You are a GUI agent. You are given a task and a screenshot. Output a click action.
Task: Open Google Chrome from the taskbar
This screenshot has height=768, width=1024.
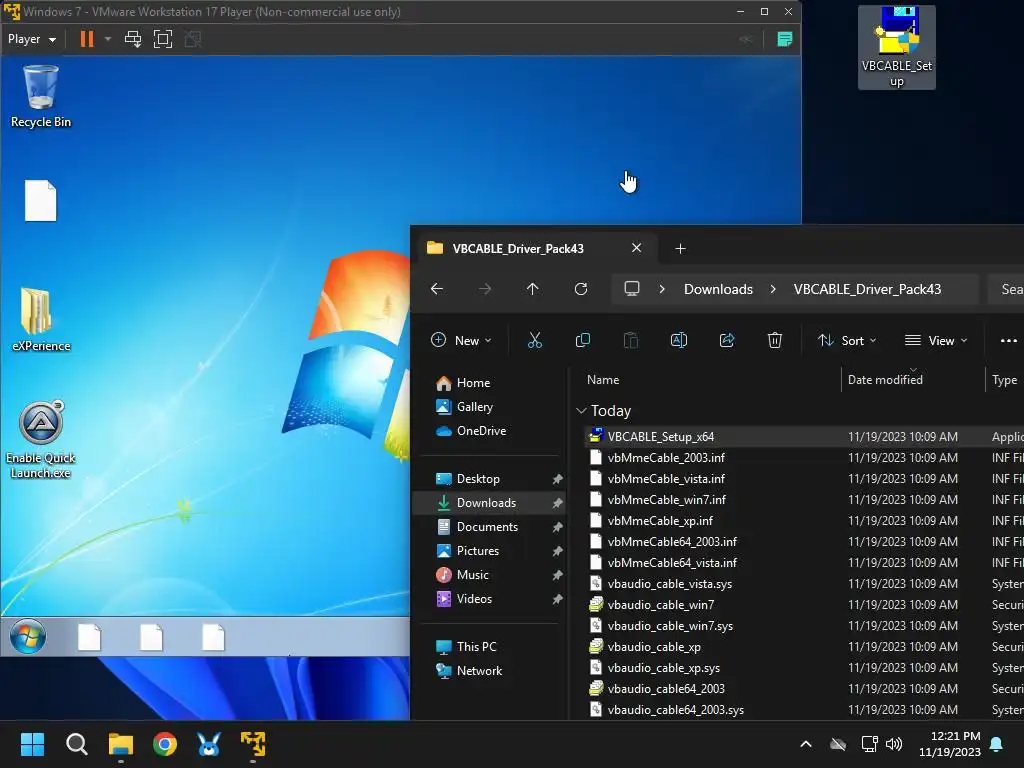(x=165, y=744)
